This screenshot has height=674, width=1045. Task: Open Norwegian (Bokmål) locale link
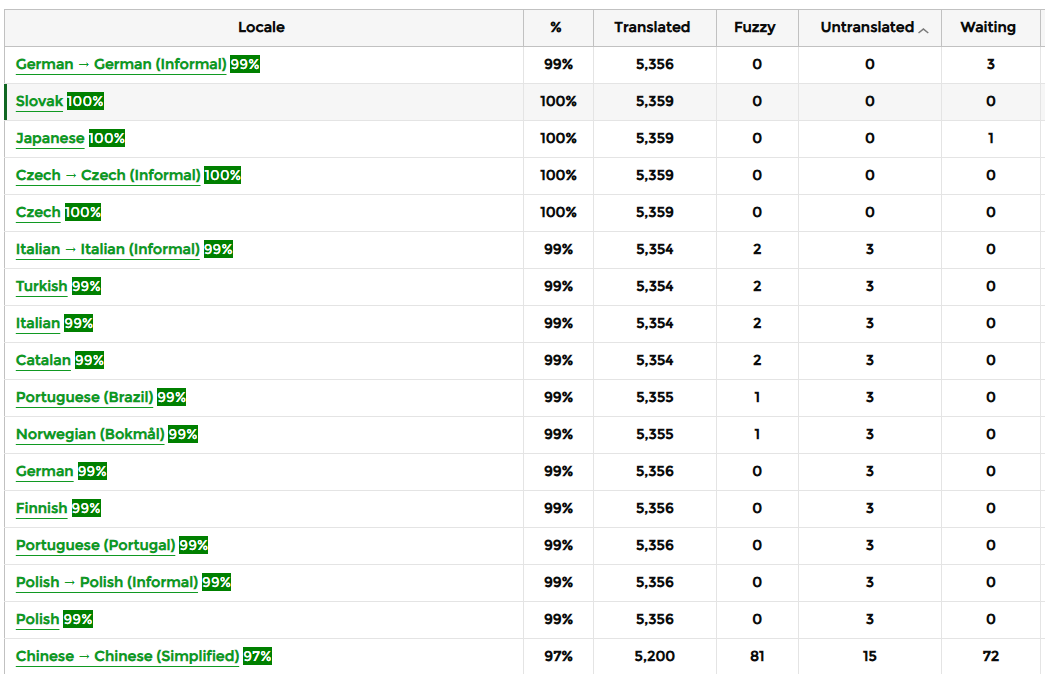click(90, 435)
